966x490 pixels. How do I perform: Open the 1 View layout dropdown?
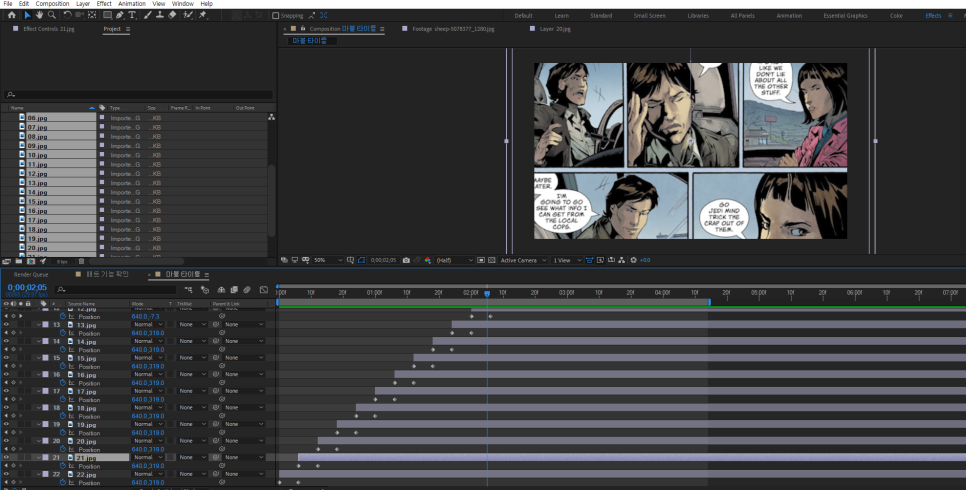coord(567,260)
